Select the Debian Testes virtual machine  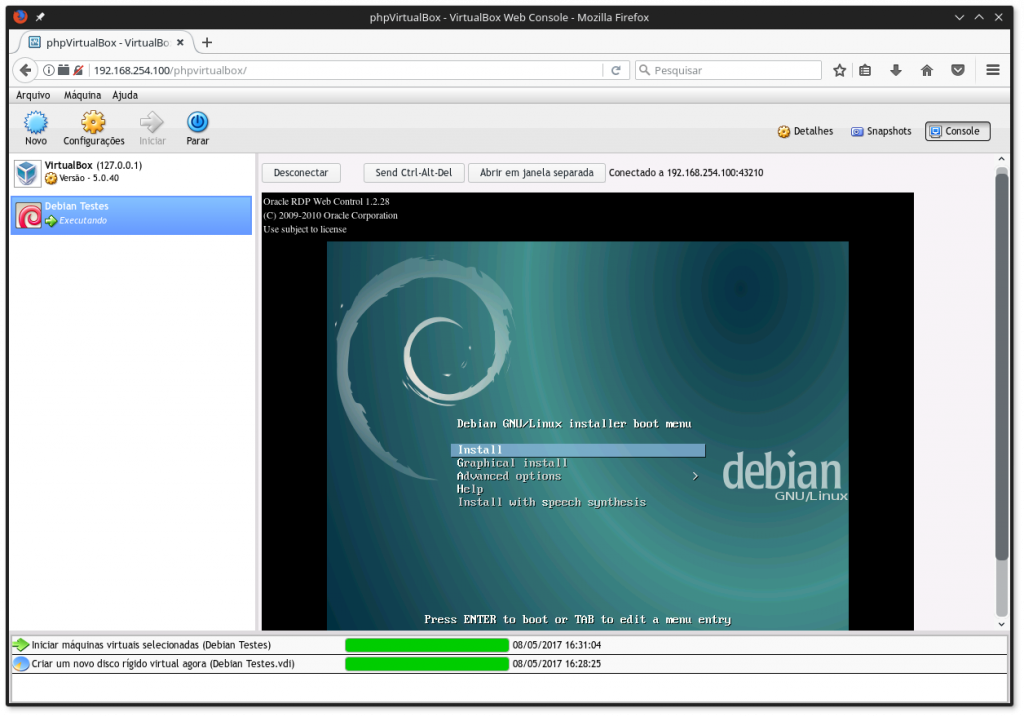pos(130,214)
